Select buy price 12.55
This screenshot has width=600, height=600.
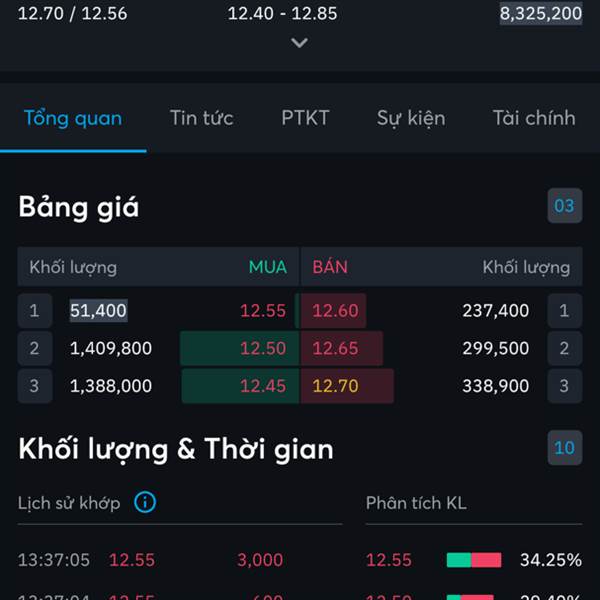click(x=263, y=310)
